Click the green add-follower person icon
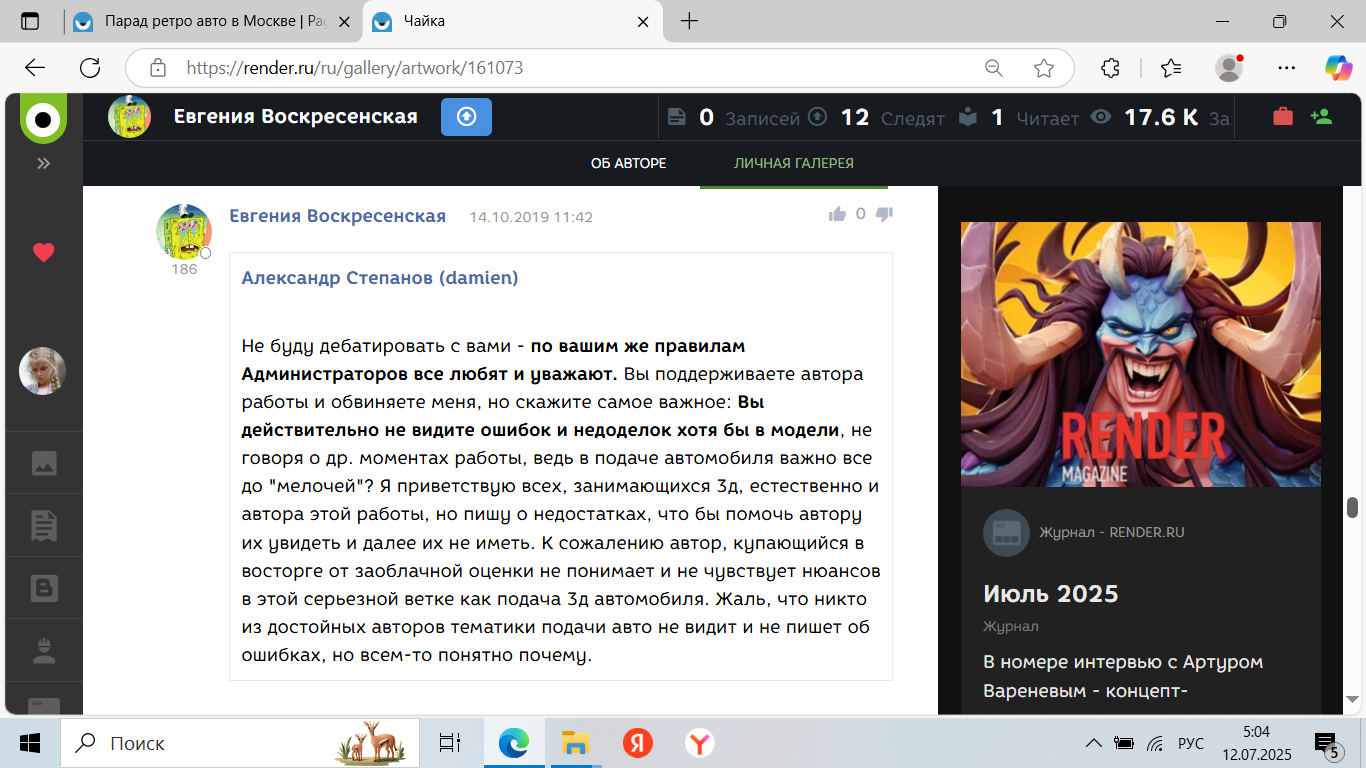The height and width of the screenshot is (768, 1366). [x=1321, y=117]
